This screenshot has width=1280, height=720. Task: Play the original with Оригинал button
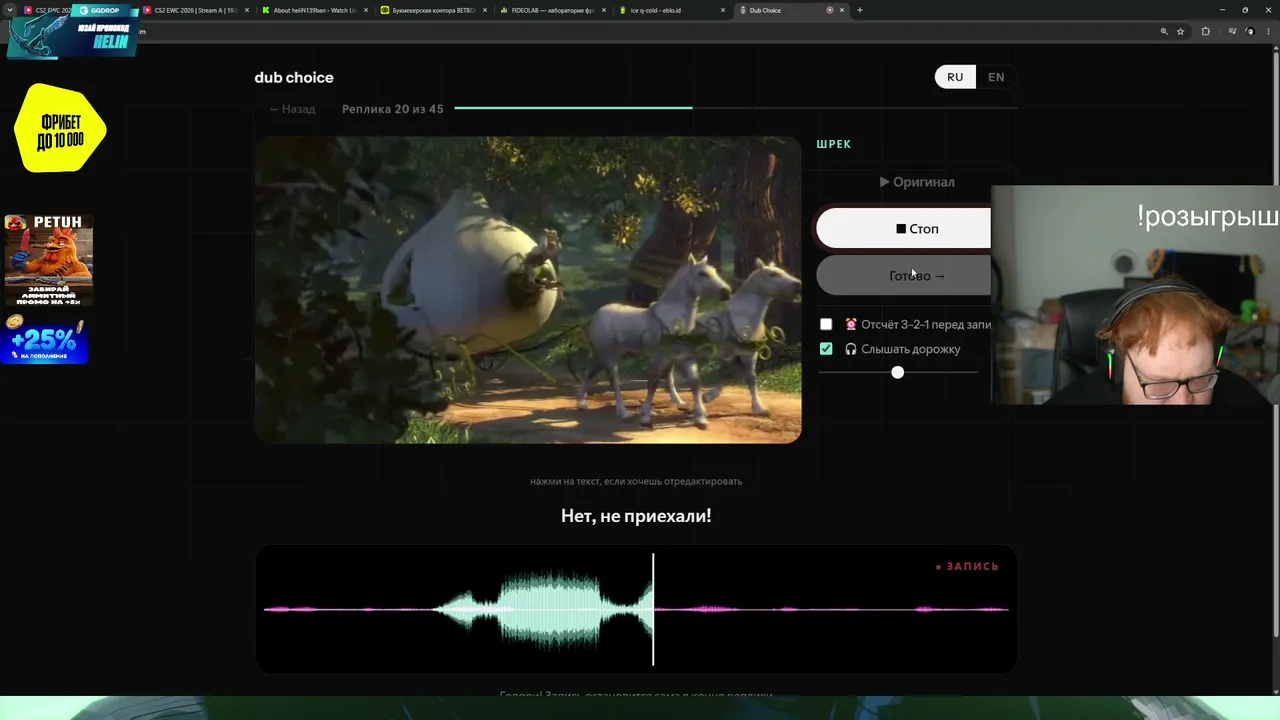tap(917, 182)
